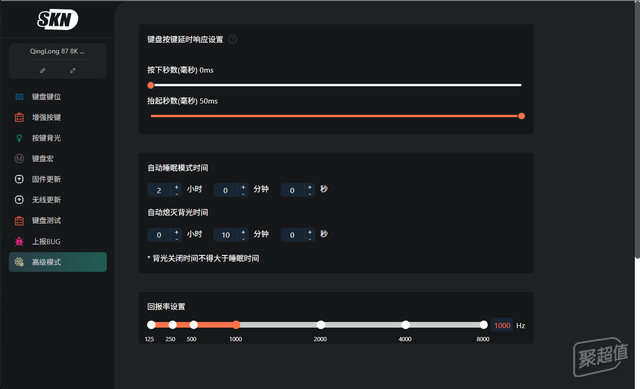Click the vertical scrollbar on the right edge
Screen dimensions: 640x389
(638, 130)
